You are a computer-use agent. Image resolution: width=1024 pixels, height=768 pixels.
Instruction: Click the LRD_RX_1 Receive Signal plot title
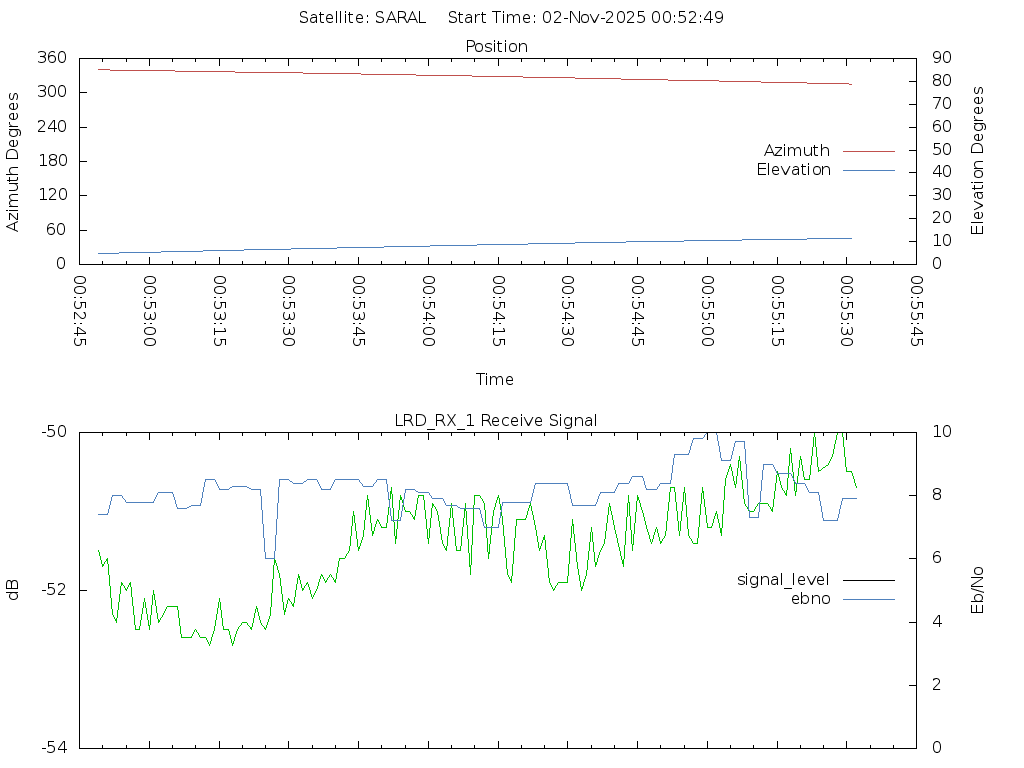(496, 420)
